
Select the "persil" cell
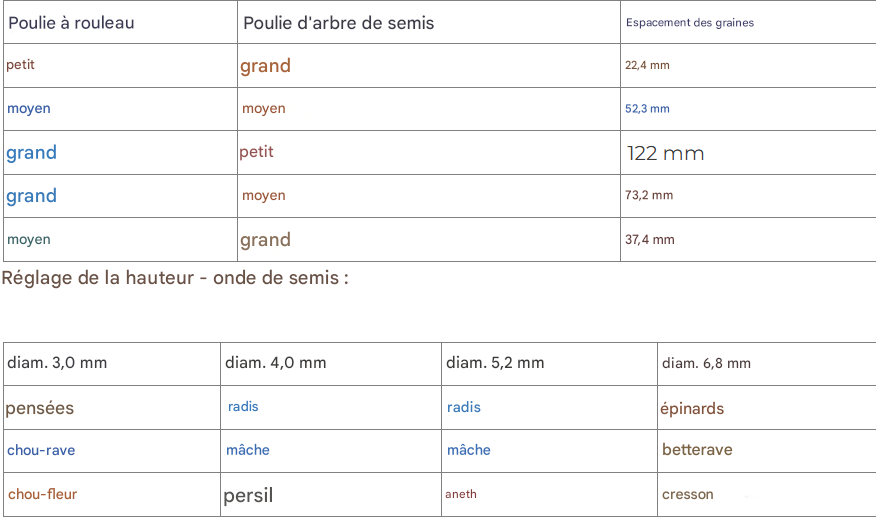(248, 495)
